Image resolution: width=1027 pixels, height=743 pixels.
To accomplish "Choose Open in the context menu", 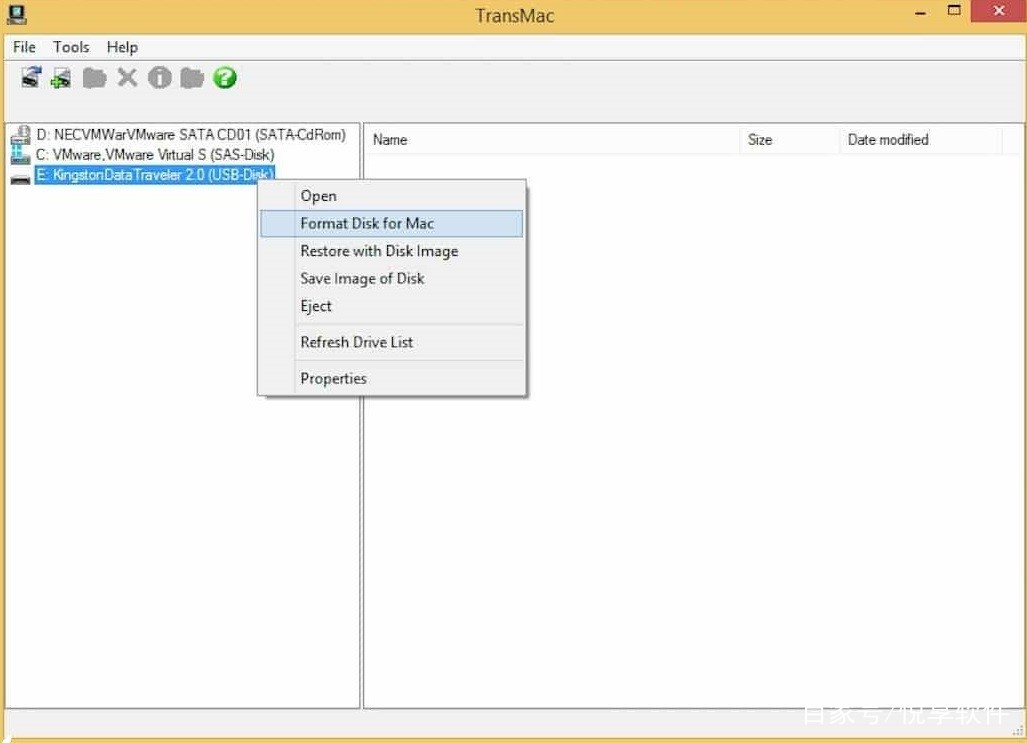I will (x=392, y=196).
